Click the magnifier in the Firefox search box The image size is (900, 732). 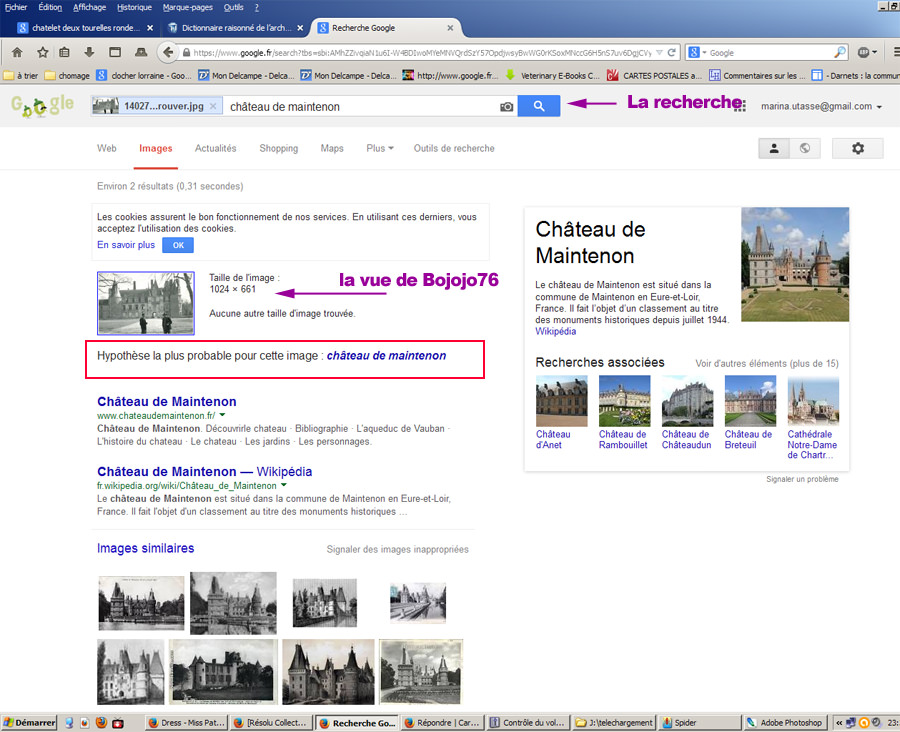[840, 52]
